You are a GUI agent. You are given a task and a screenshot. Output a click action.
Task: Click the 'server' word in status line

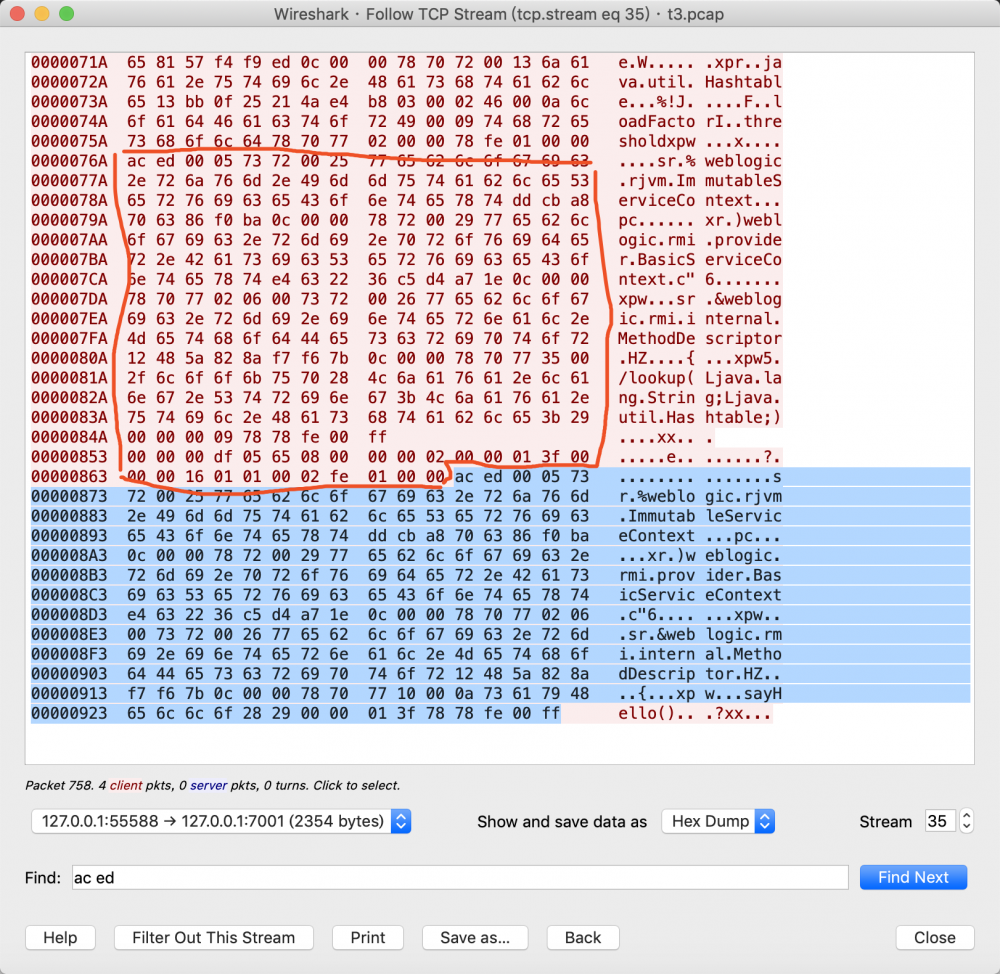209,785
